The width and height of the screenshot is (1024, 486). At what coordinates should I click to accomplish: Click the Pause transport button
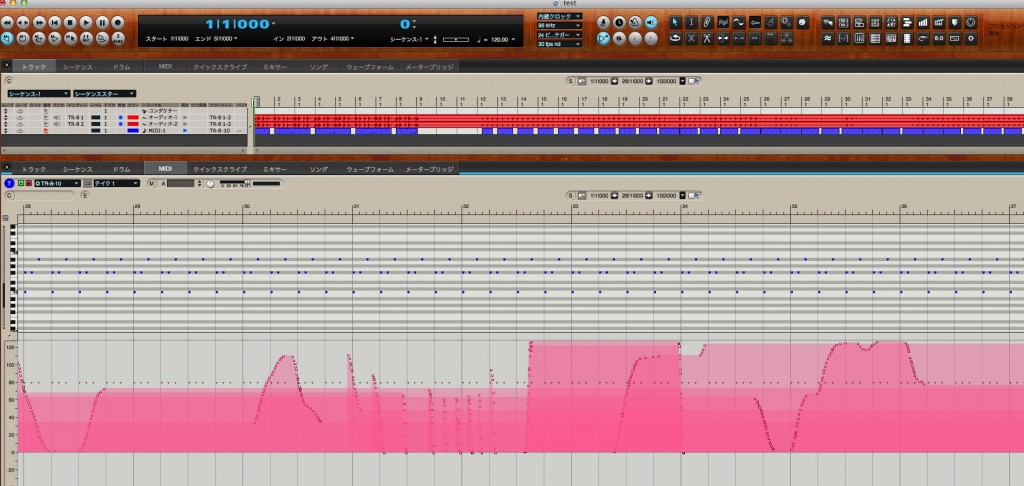point(102,23)
